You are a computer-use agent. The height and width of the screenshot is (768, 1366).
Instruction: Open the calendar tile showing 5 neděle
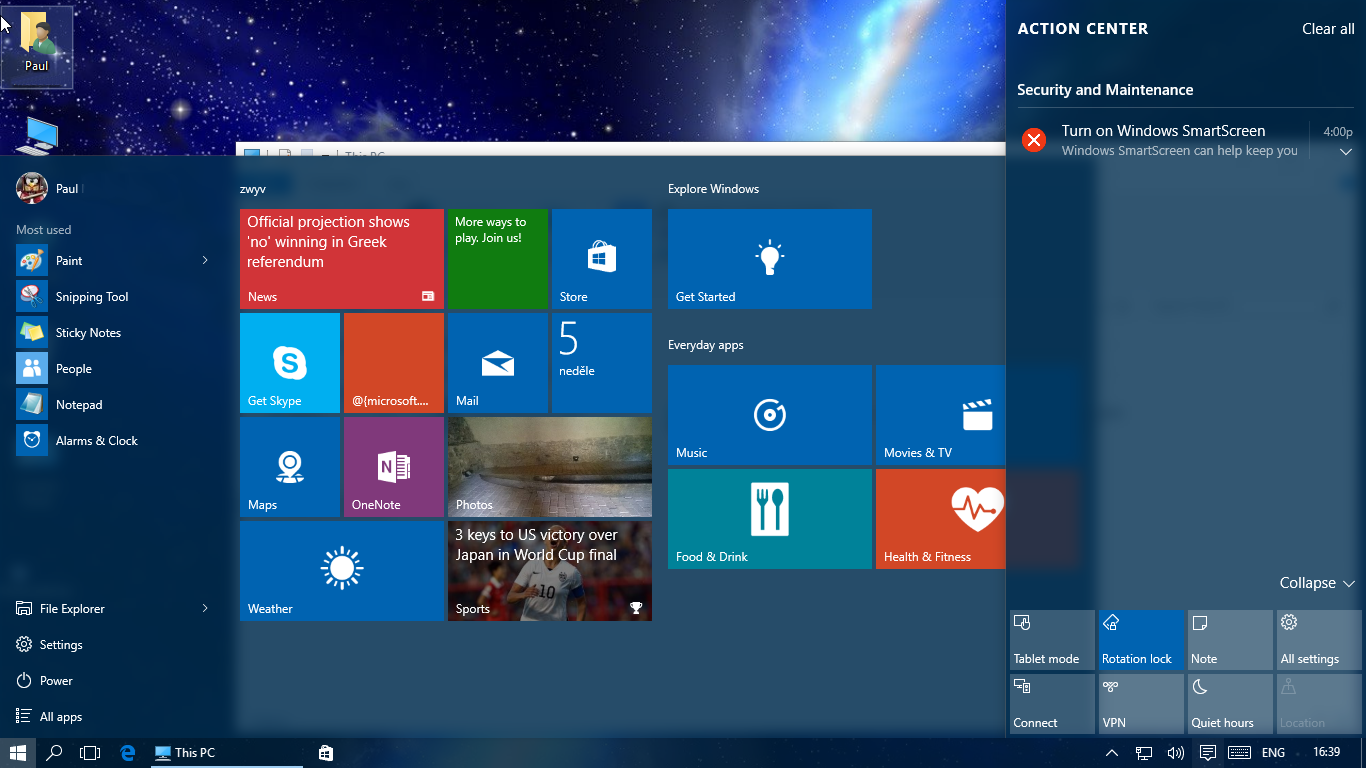pyautogui.click(x=602, y=363)
